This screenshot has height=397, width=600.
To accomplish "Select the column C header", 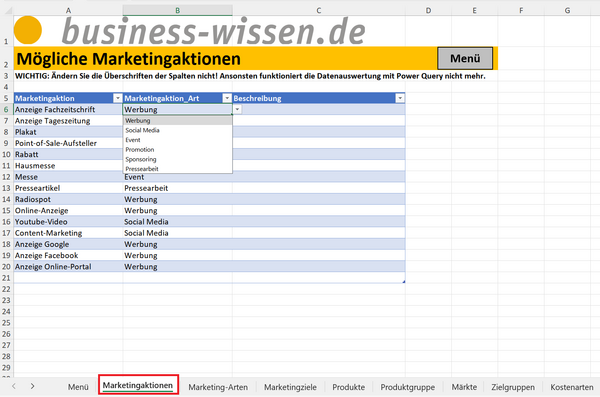I will [x=318, y=11].
